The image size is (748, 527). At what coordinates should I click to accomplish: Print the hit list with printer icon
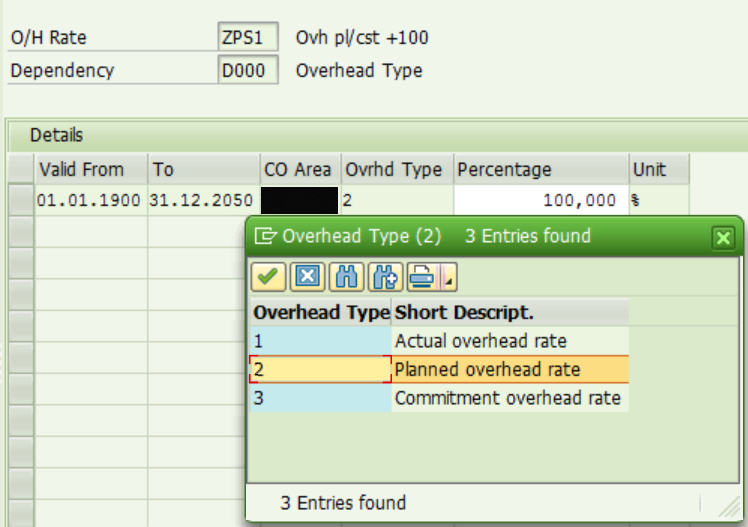pos(423,277)
